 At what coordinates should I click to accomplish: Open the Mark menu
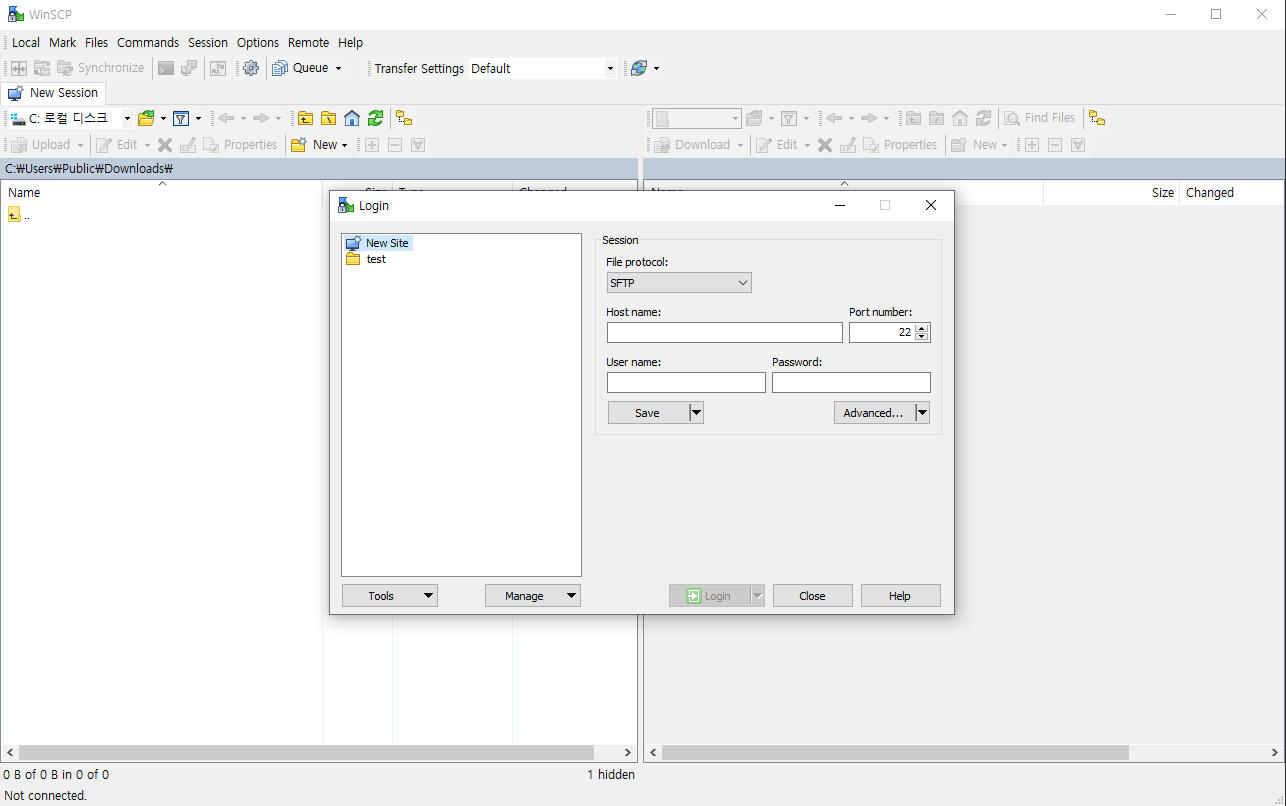coord(63,42)
